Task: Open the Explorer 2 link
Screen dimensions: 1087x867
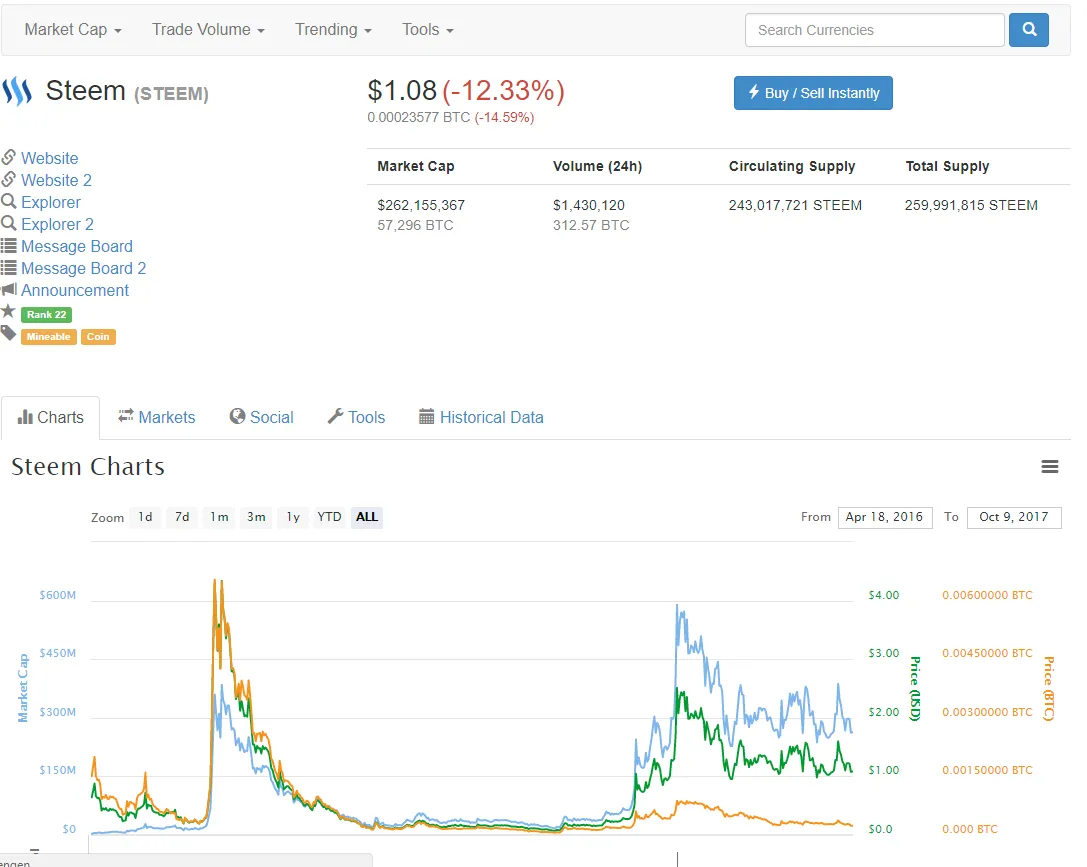Action: coord(57,225)
